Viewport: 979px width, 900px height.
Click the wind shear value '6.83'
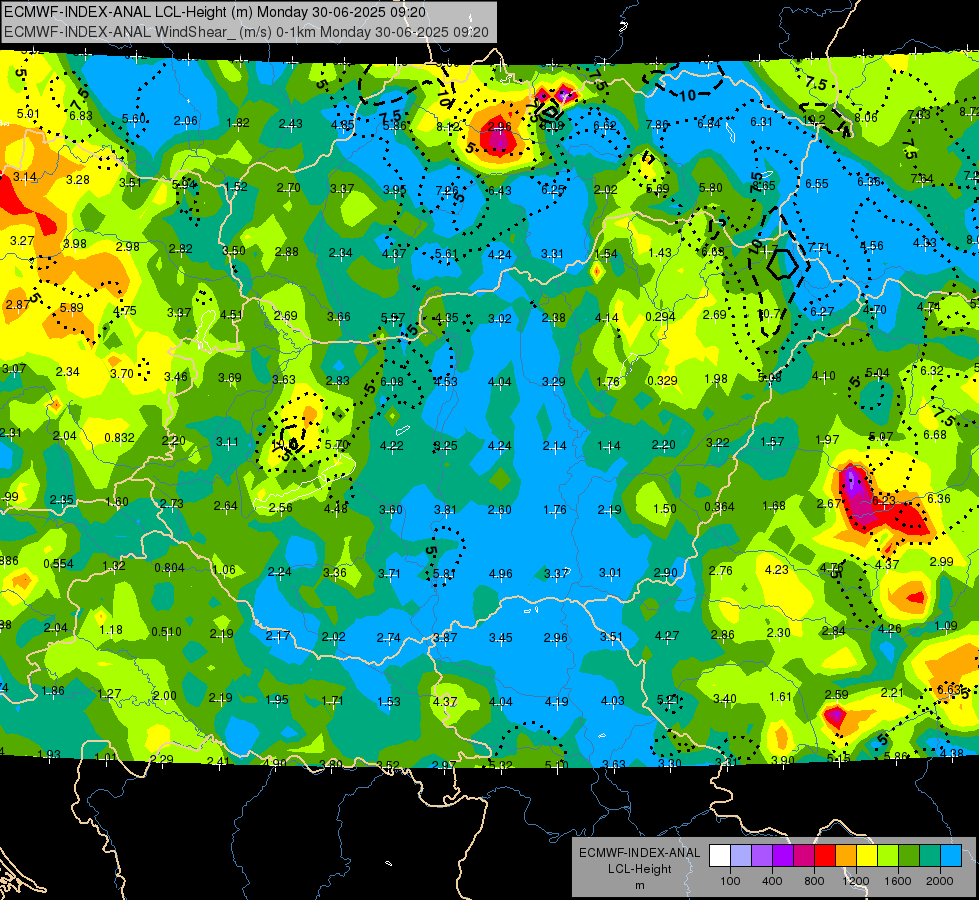click(x=81, y=116)
